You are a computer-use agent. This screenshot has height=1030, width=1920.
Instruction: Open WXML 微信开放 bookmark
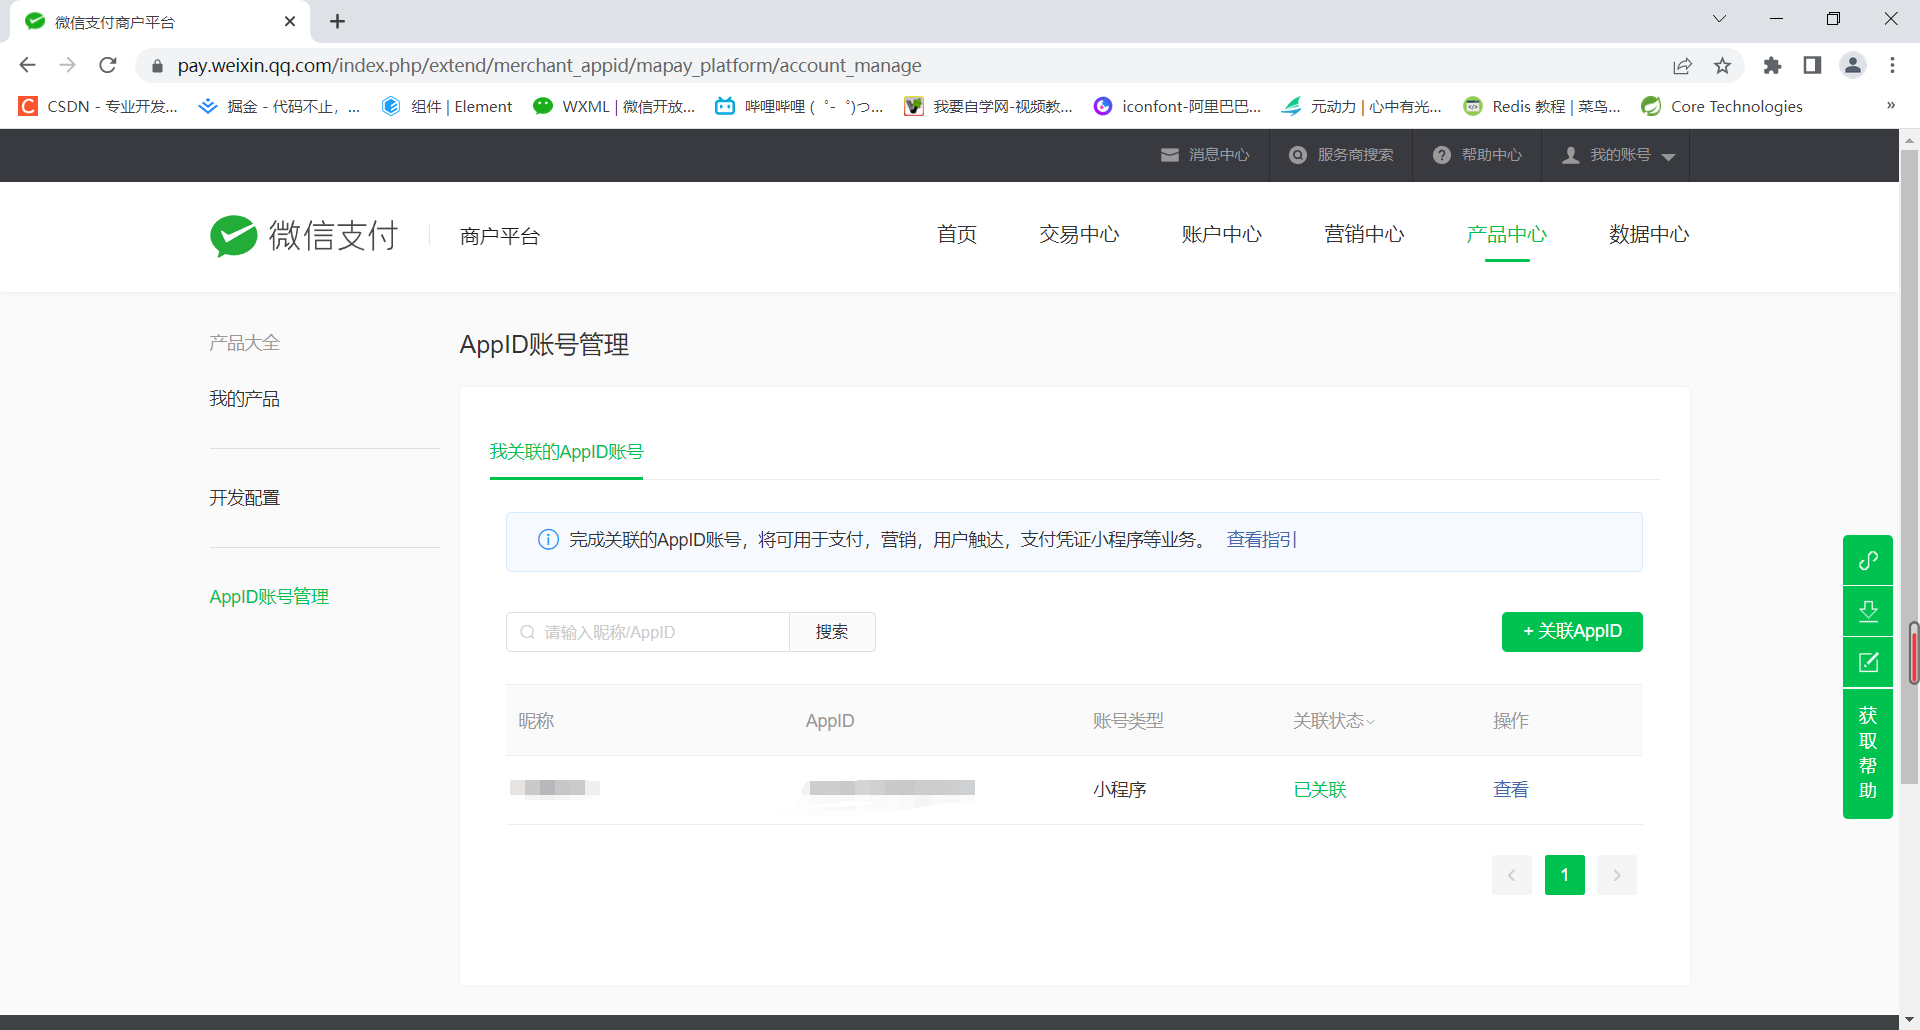614,106
